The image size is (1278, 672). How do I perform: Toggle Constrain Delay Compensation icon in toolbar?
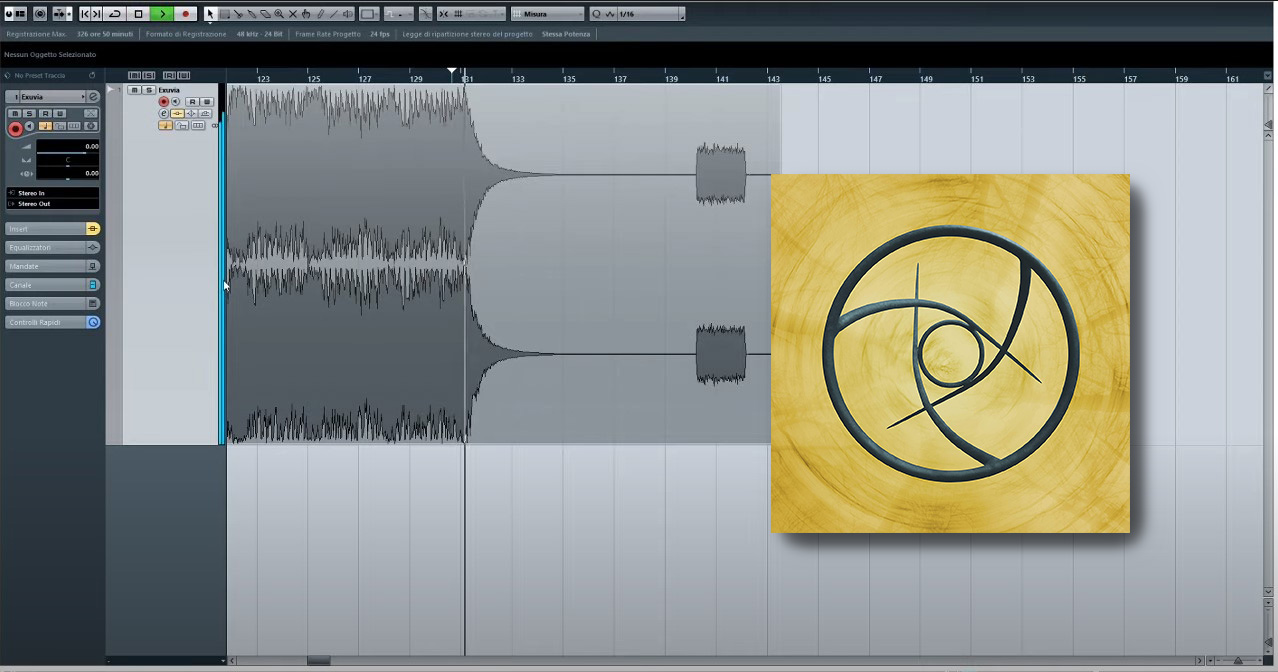pos(38,14)
